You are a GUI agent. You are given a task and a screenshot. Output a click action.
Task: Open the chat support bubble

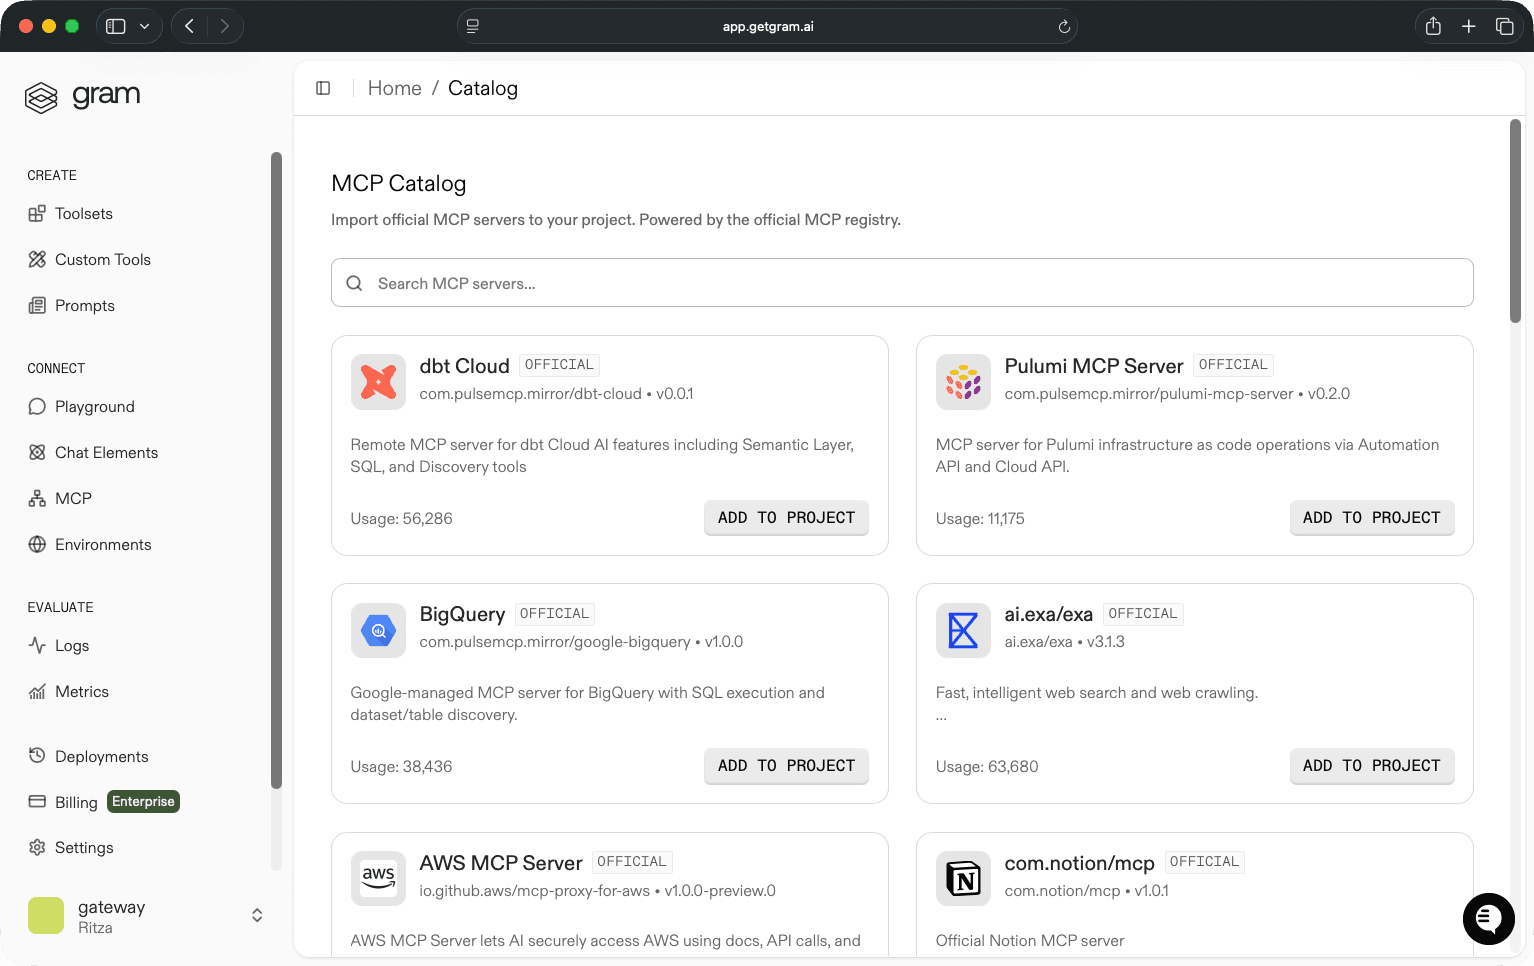(x=1488, y=919)
